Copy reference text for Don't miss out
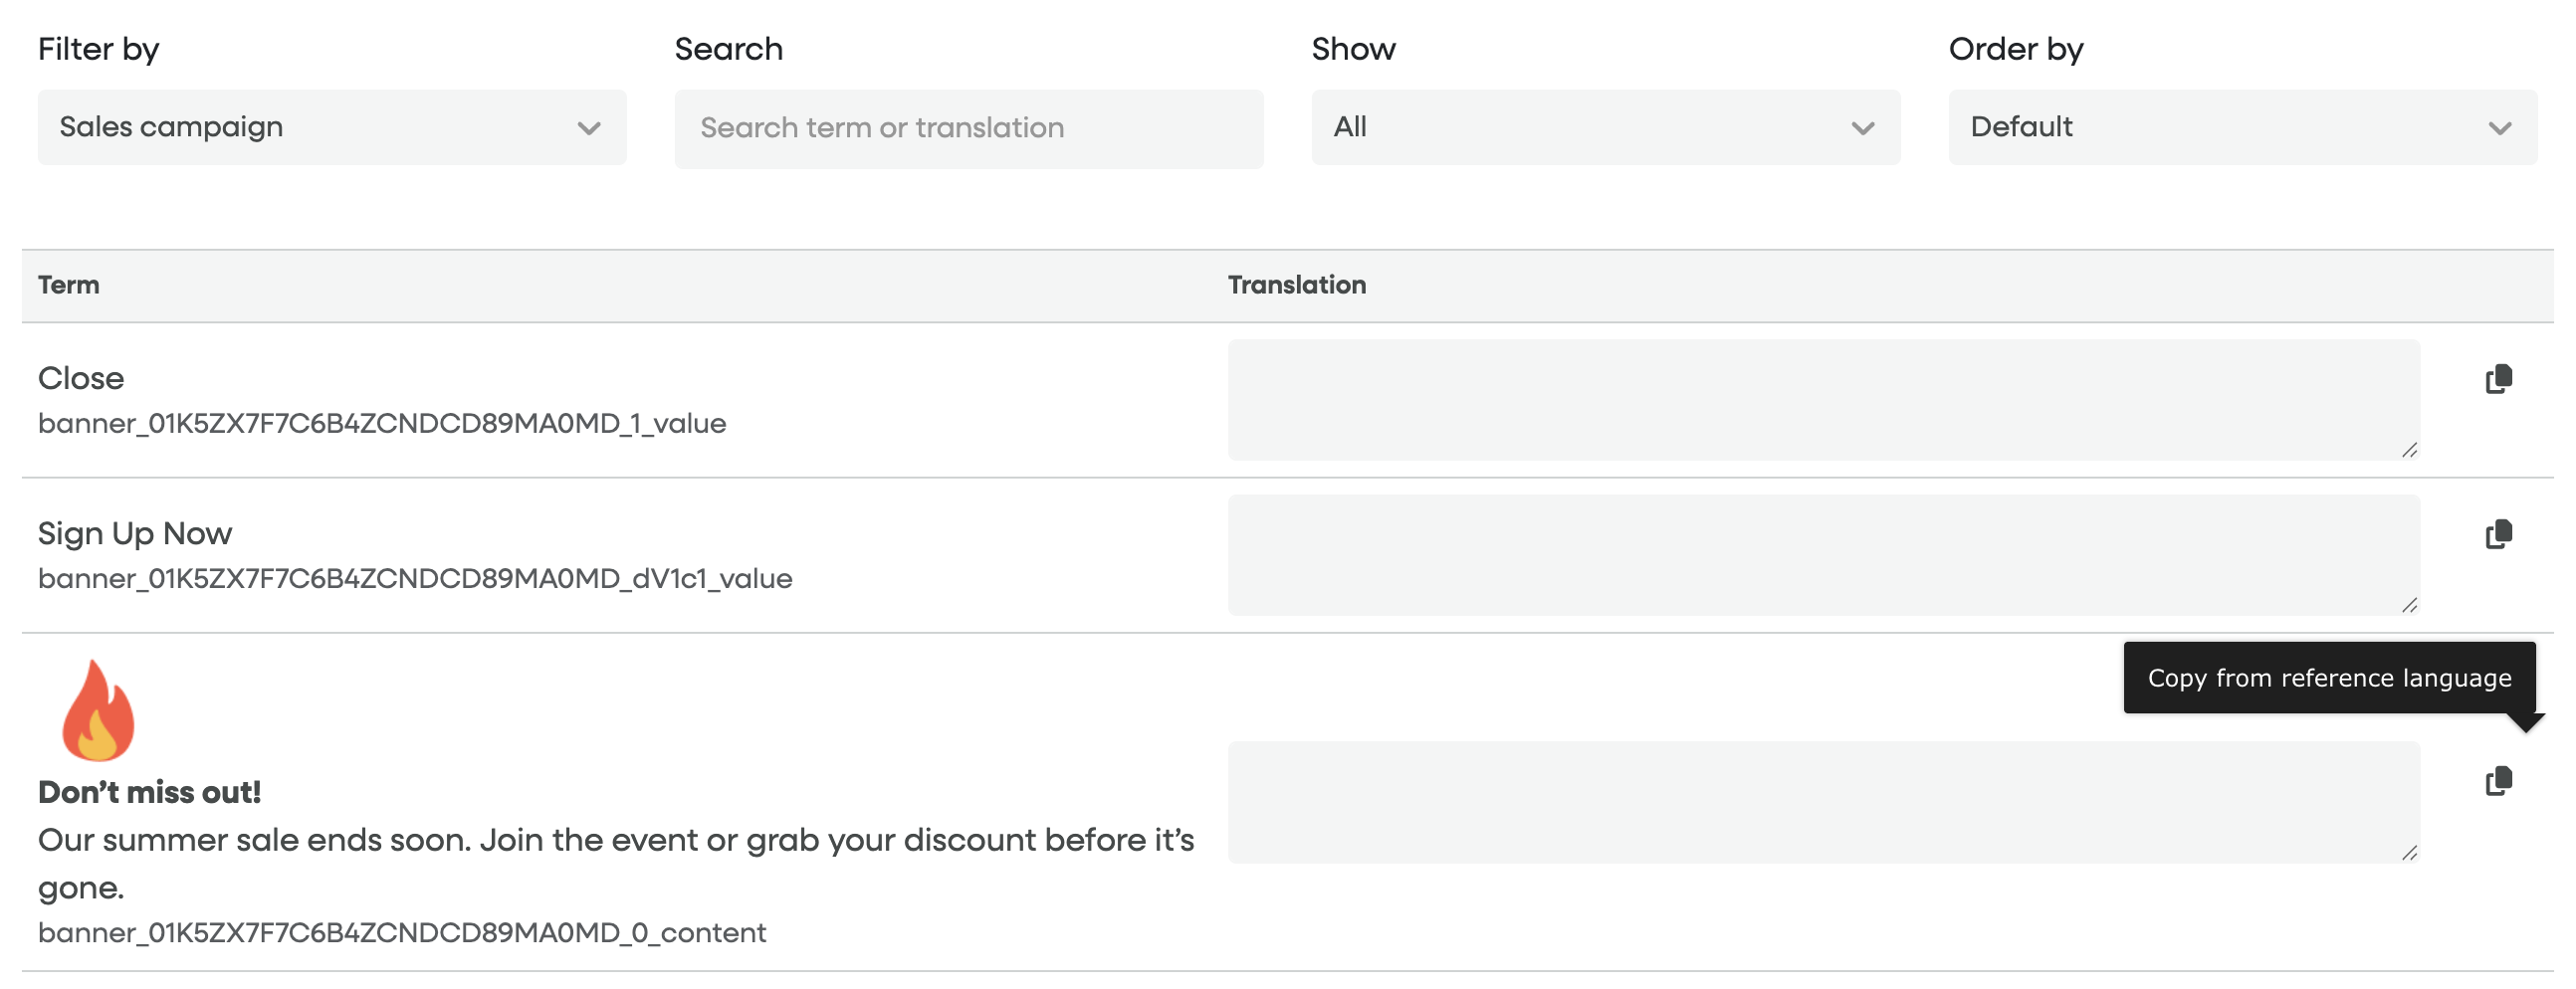The image size is (2576, 989). point(2498,781)
